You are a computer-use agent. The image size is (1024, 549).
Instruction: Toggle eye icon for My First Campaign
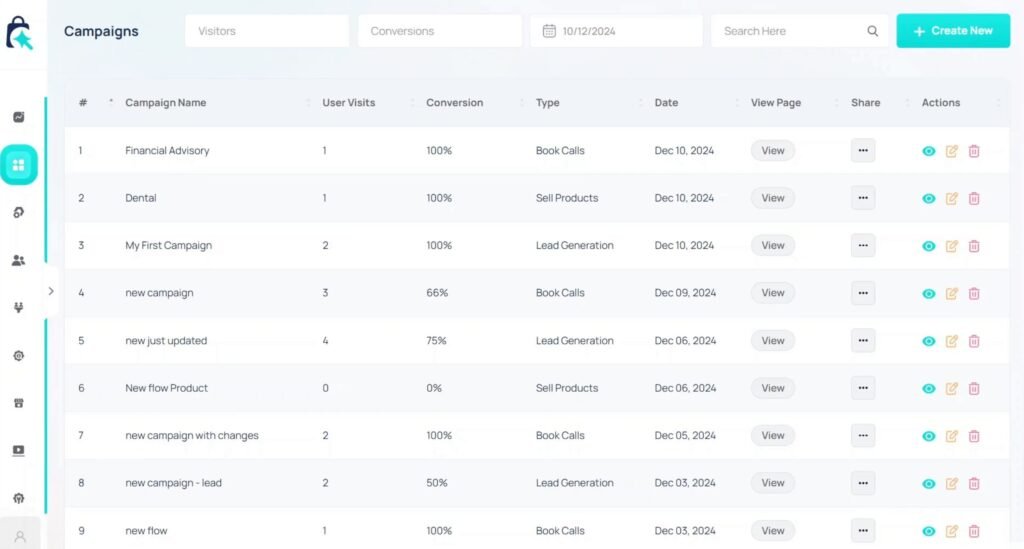929,246
